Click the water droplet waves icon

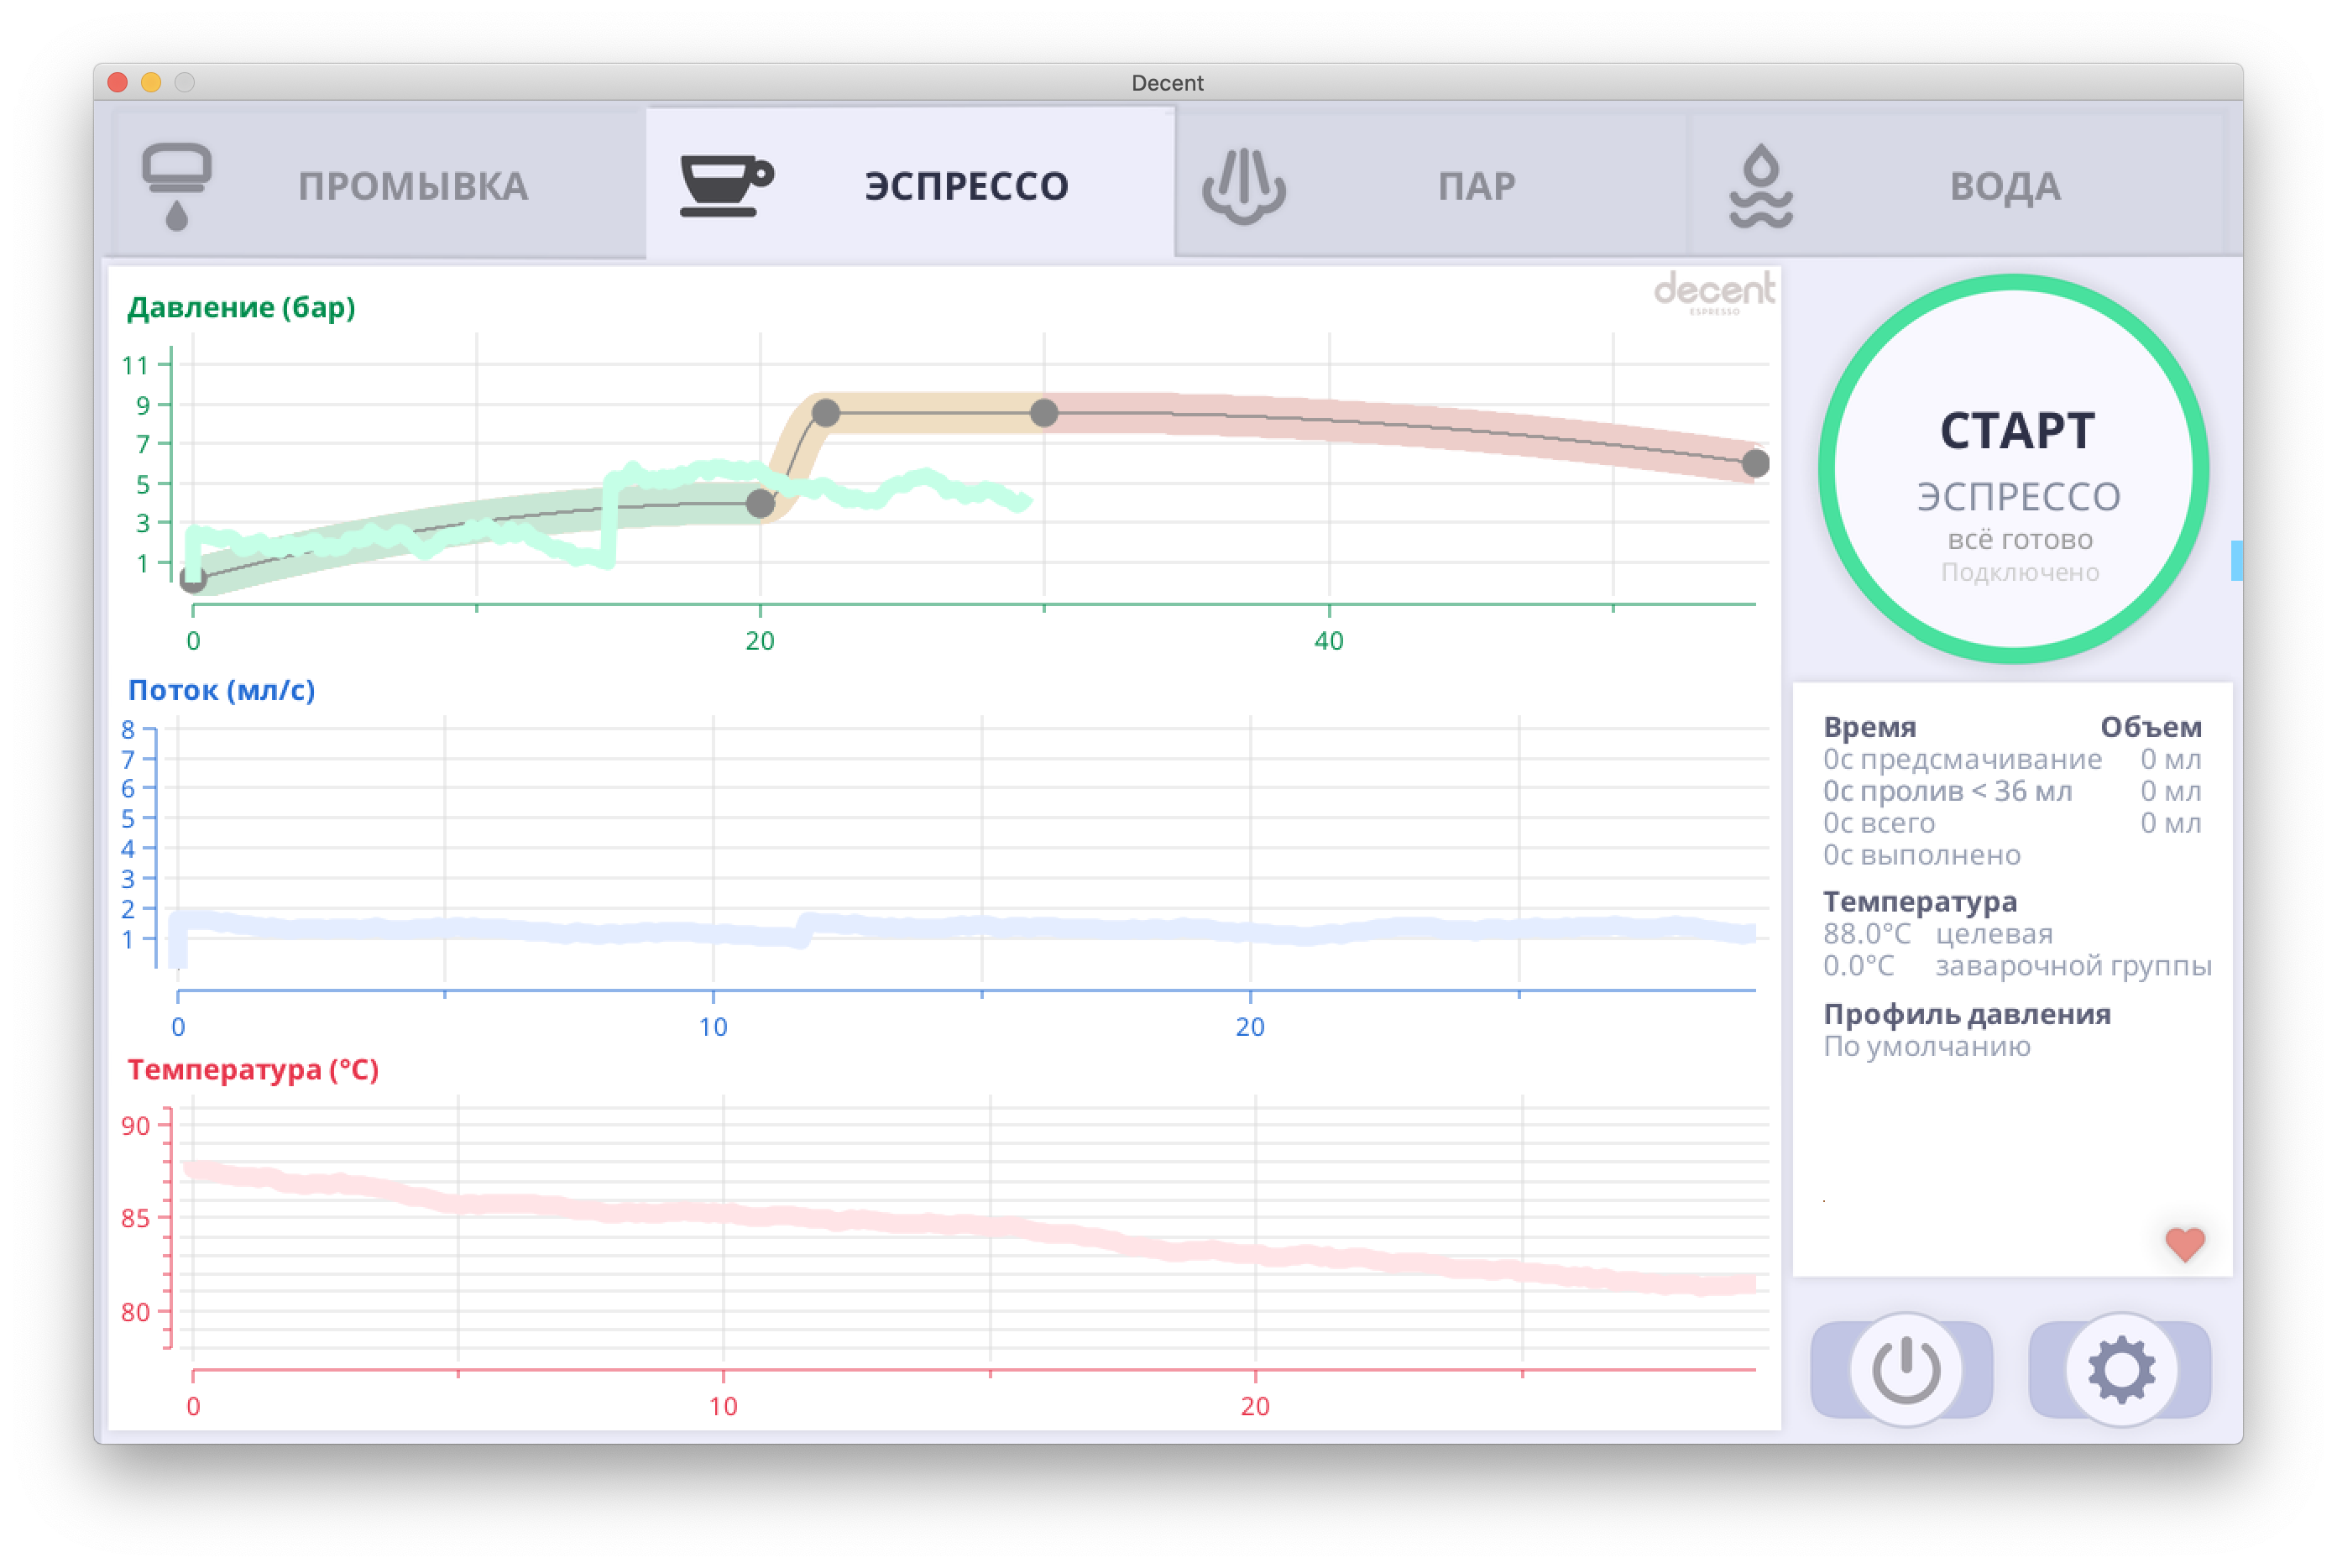click(x=1760, y=186)
